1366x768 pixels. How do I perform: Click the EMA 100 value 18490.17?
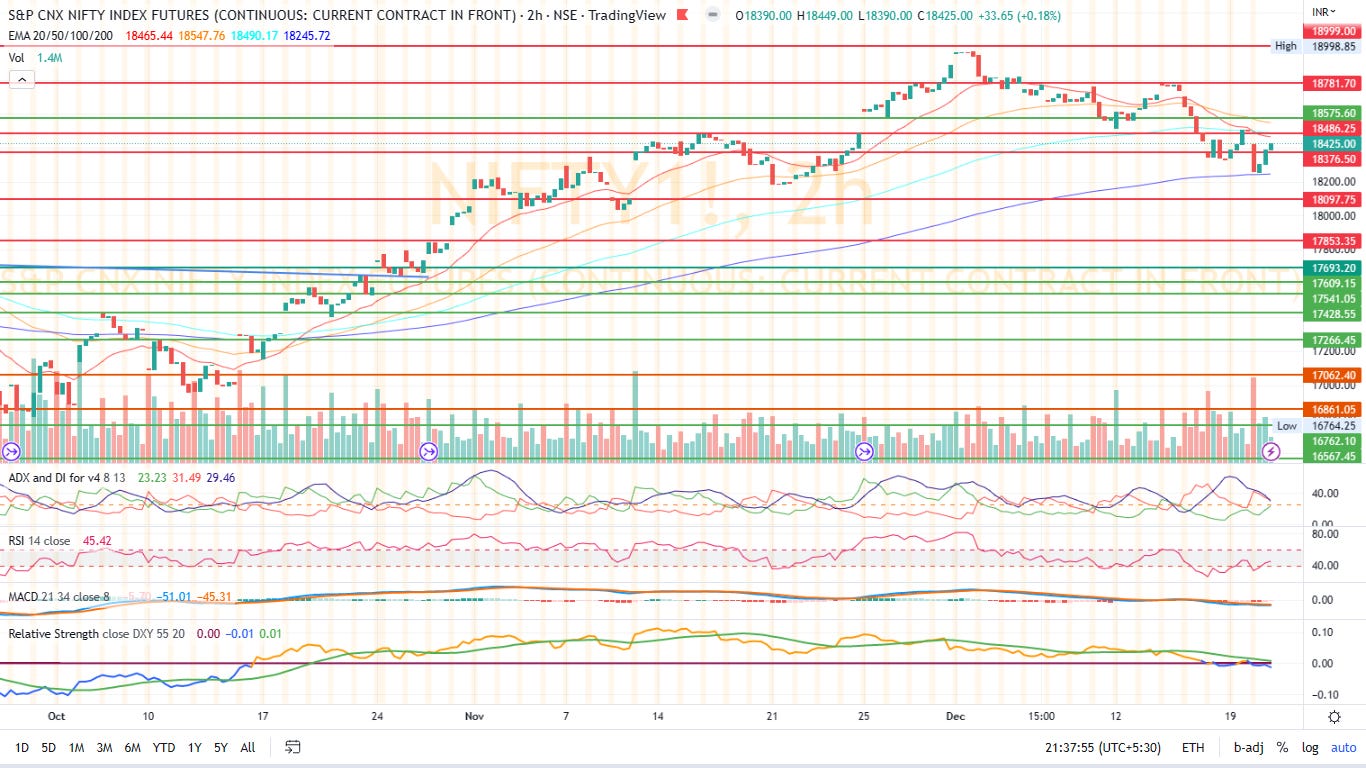coord(254,35)
